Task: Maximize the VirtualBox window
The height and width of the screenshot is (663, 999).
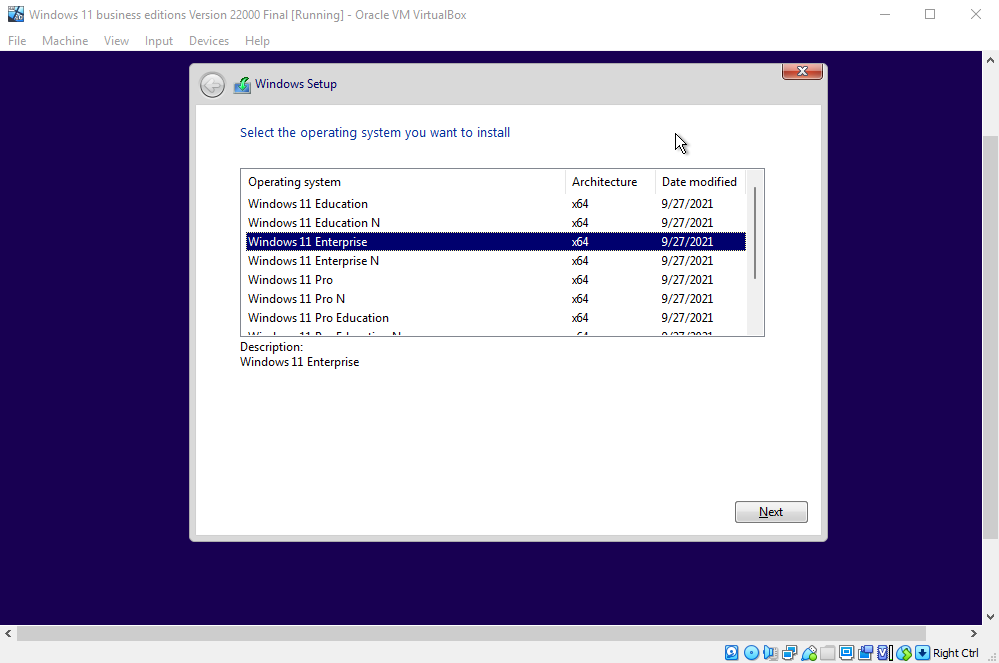Action: tap(930, 14)
